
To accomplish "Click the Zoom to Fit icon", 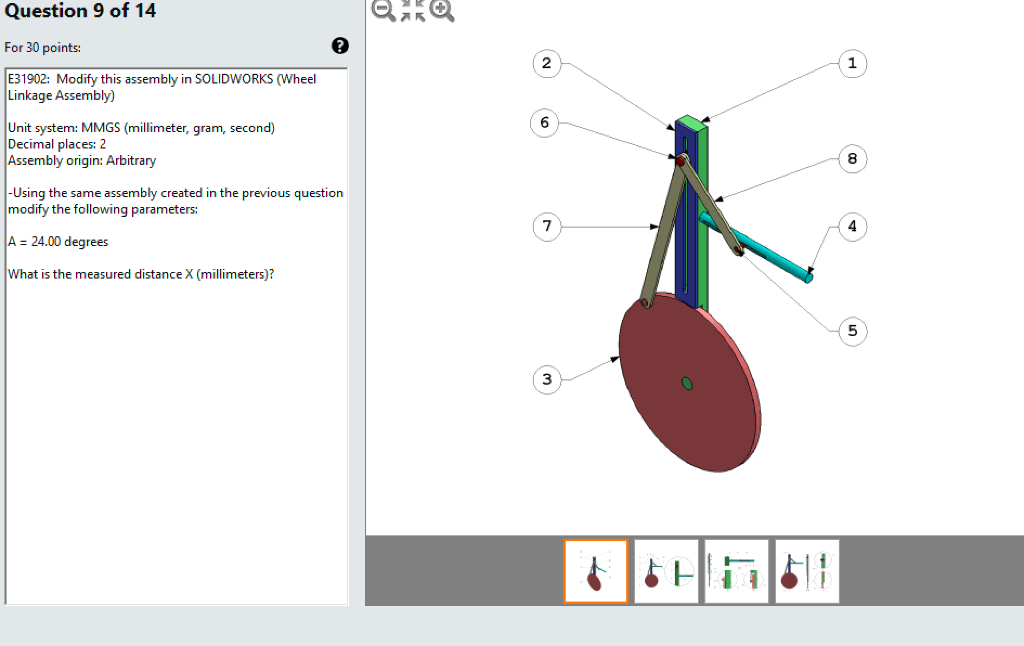I will [x=411, y=12].
